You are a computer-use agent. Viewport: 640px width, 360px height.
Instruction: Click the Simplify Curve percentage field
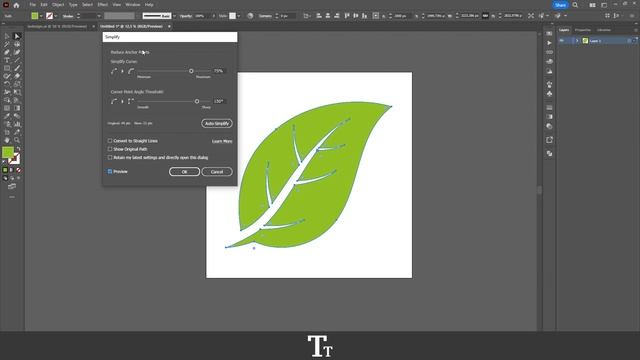[219, 71]
